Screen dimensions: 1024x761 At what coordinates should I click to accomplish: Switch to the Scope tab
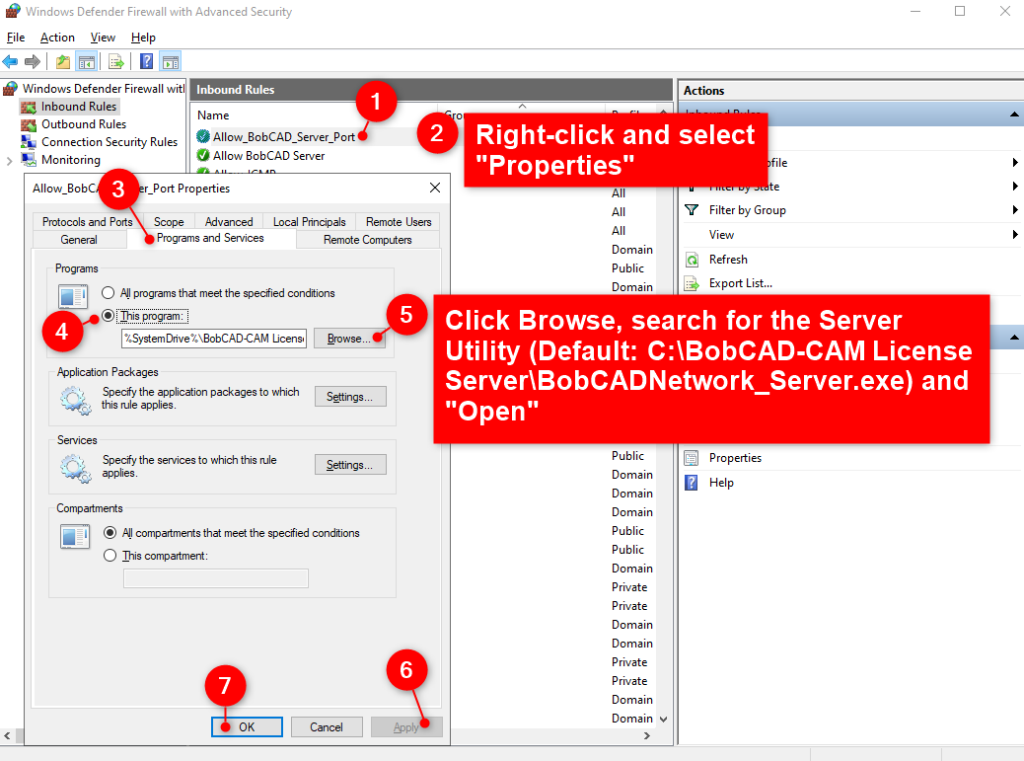click(x=169, y=221)
